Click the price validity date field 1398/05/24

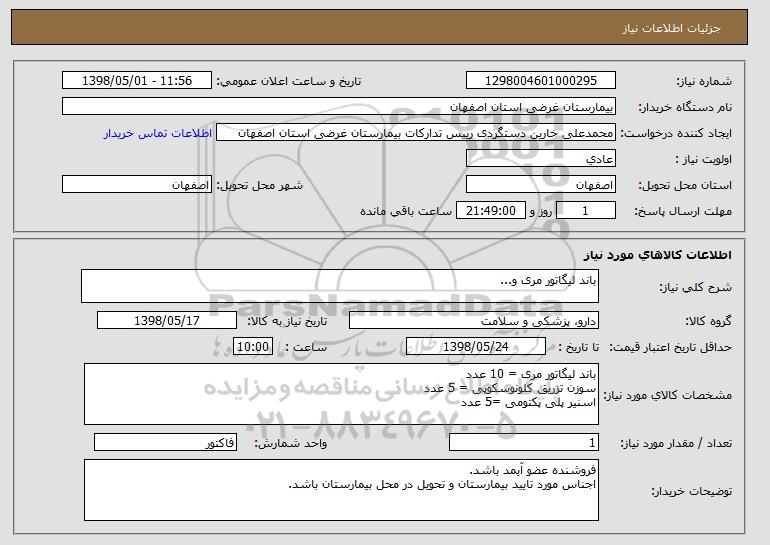476,347
